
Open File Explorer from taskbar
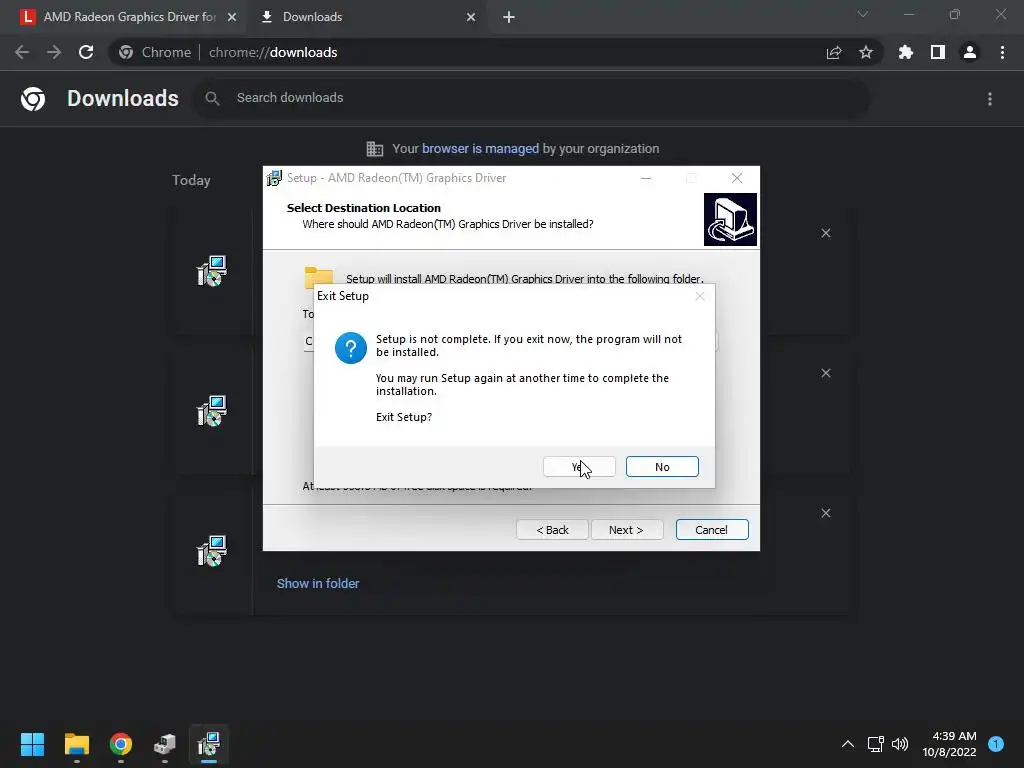pos(76,744)
